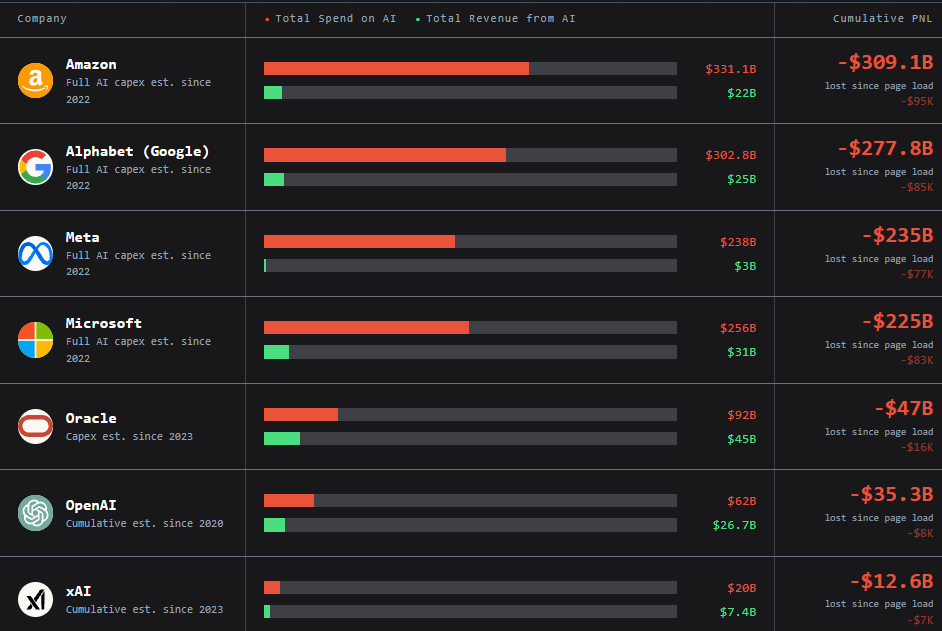Select Oracle's green AI revenue bar
942x631 pixels.
coord(282,439)
